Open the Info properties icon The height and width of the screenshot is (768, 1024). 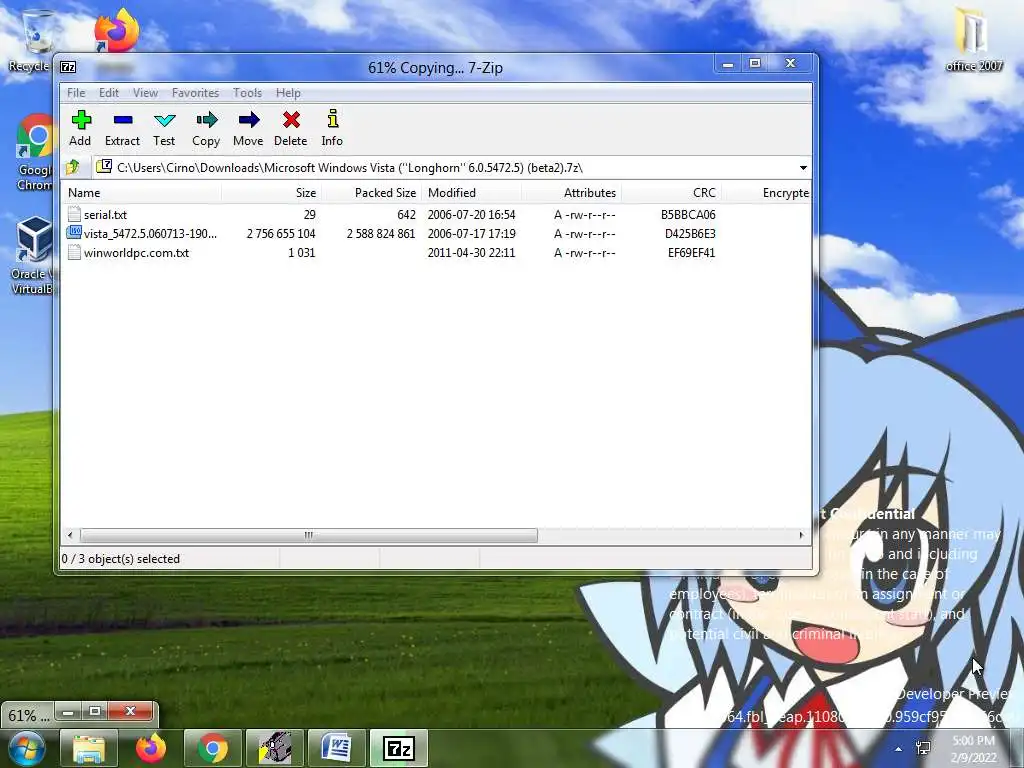tap(332, 119)
